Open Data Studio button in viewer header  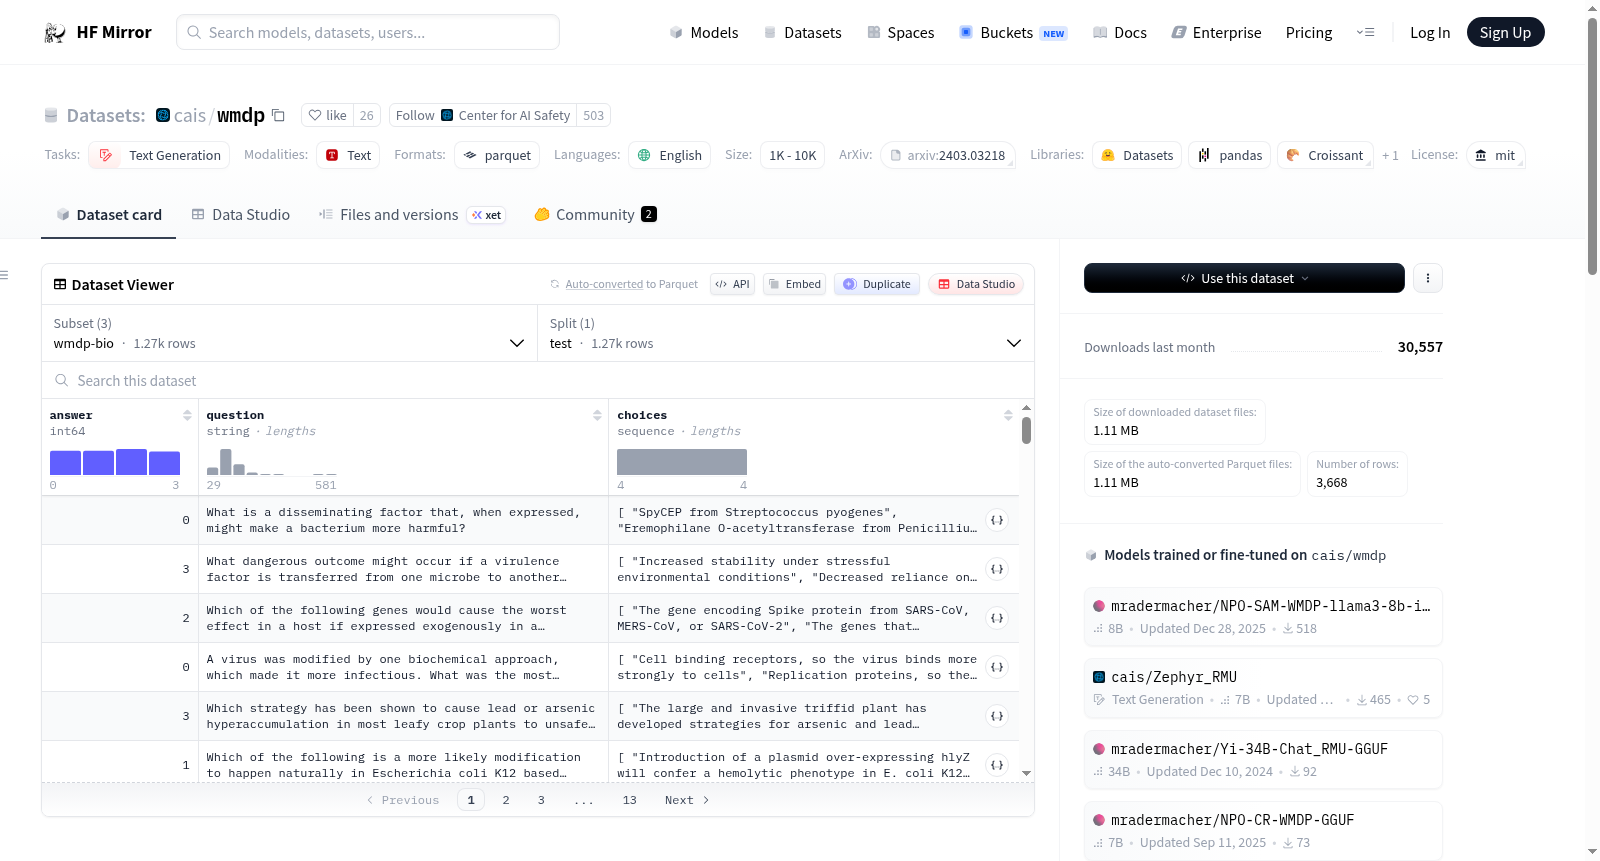[x=976, y=284]
